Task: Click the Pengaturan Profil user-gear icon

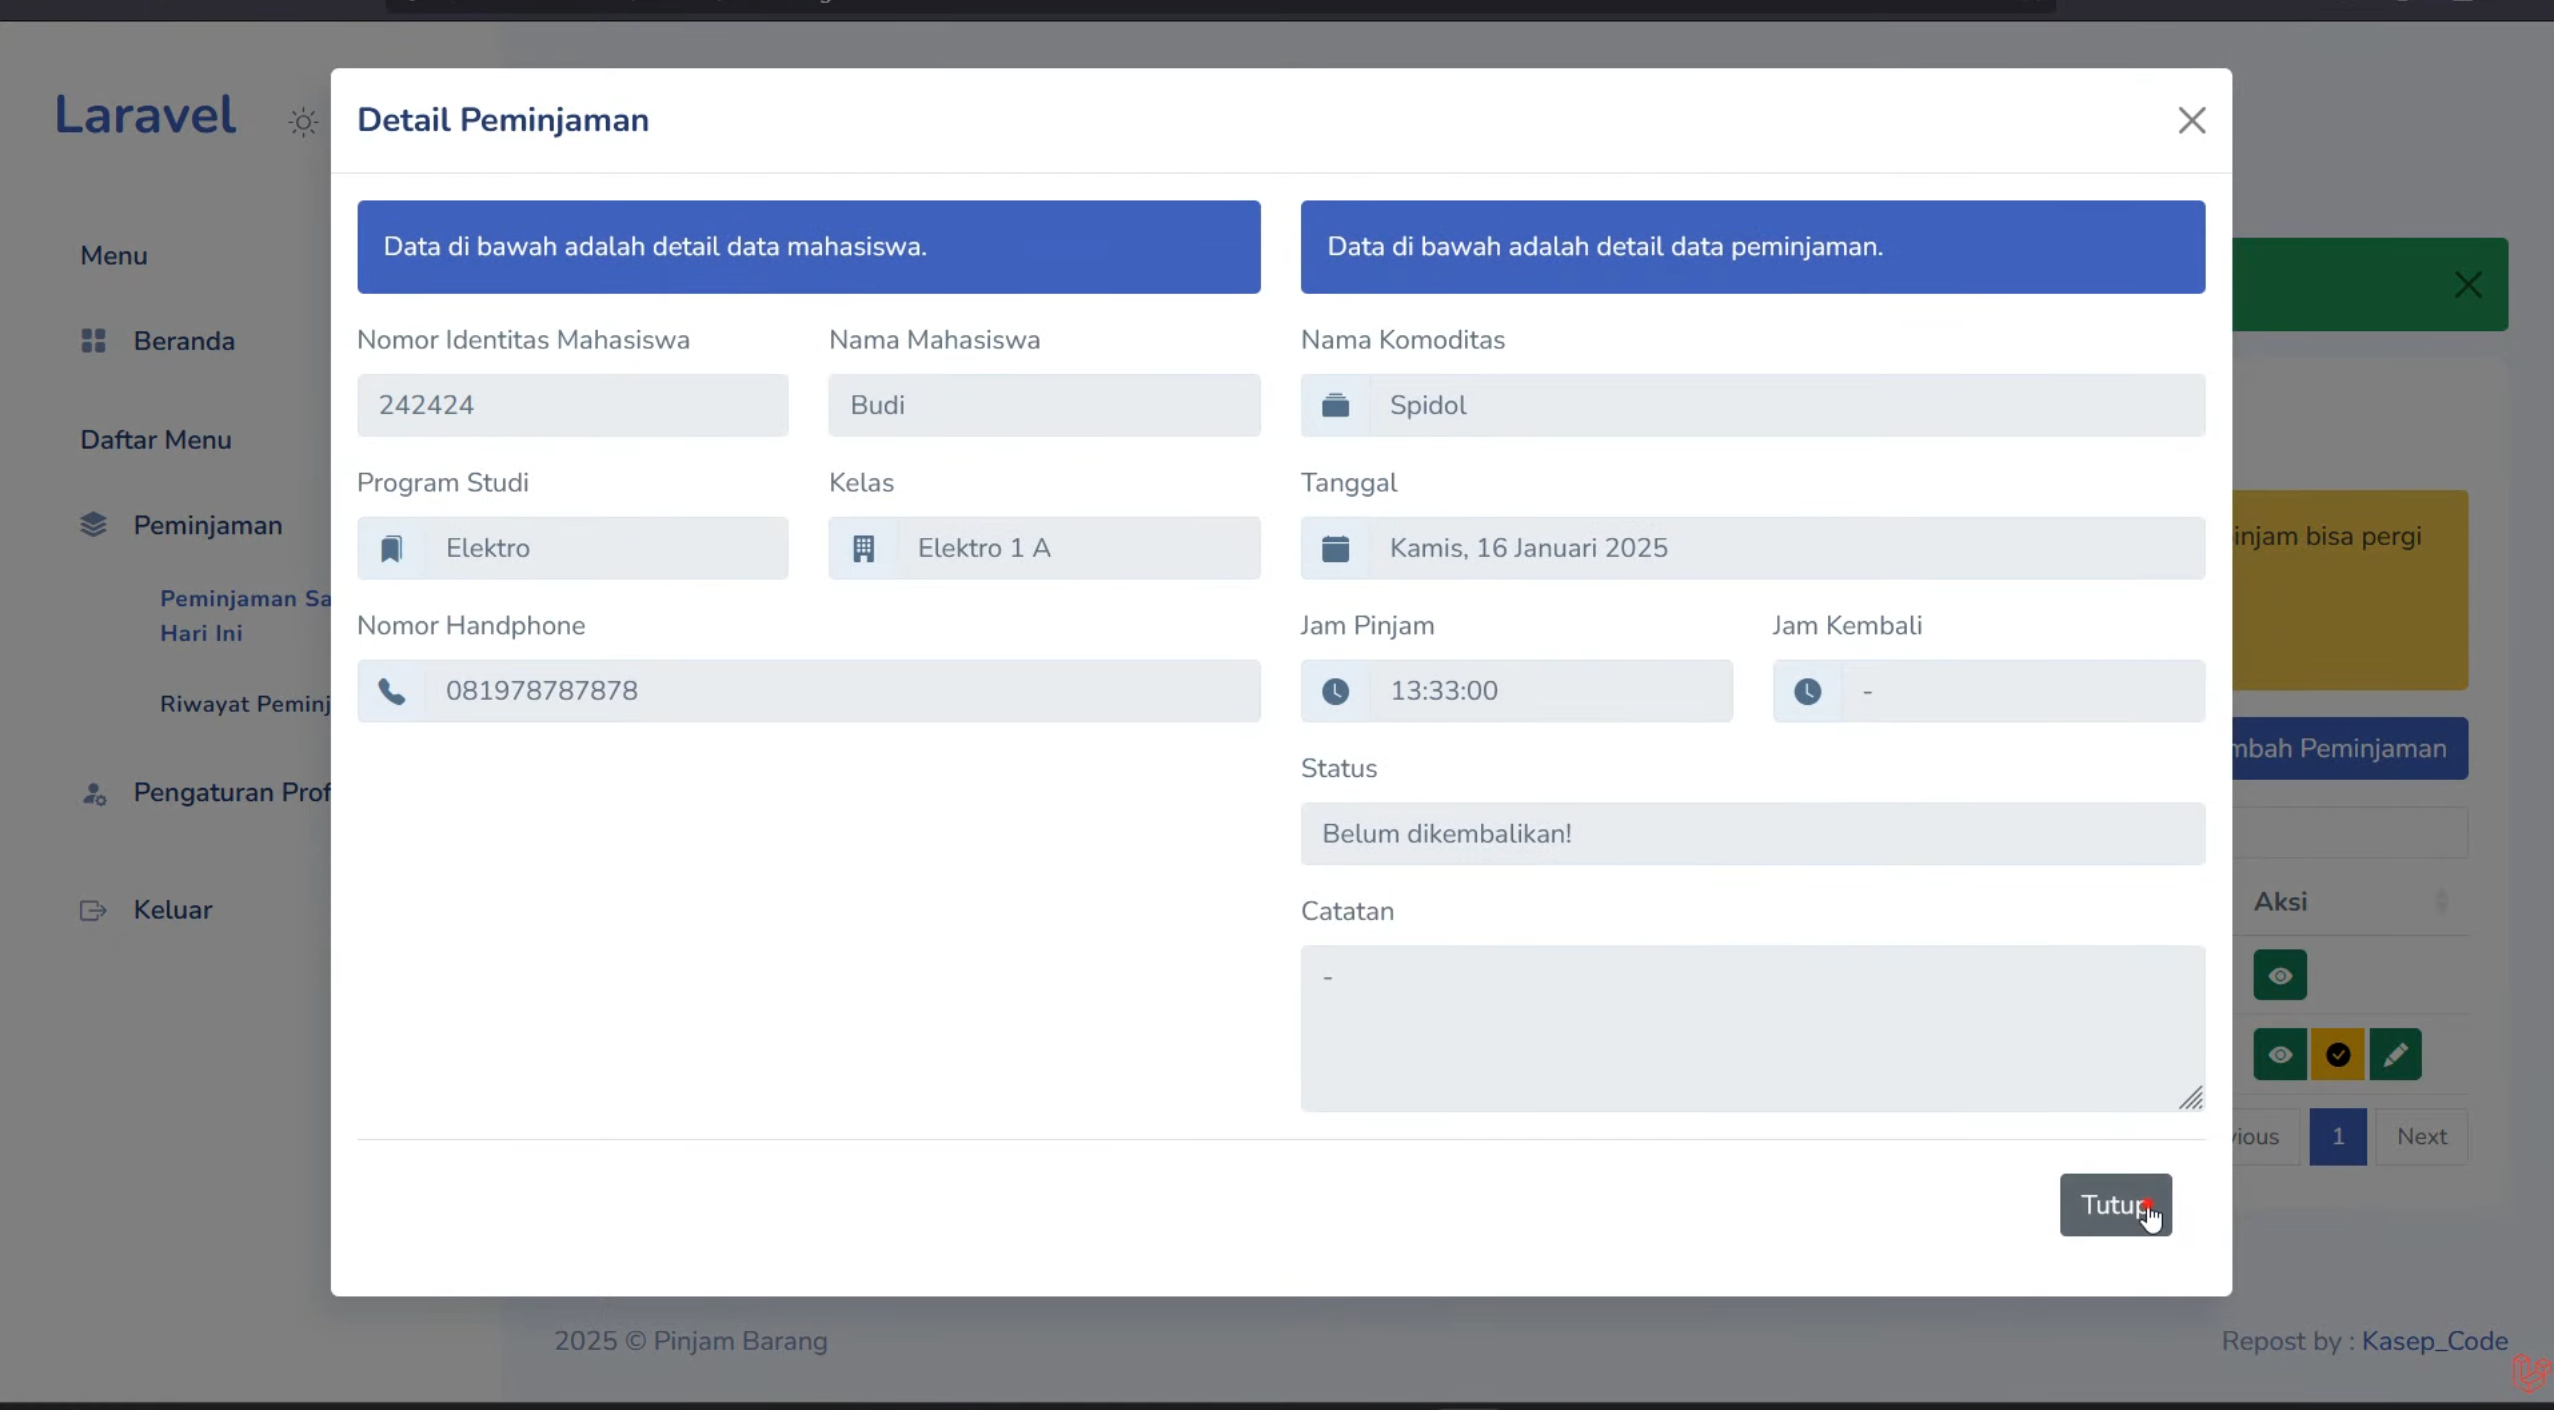Action: pos(94,793)
